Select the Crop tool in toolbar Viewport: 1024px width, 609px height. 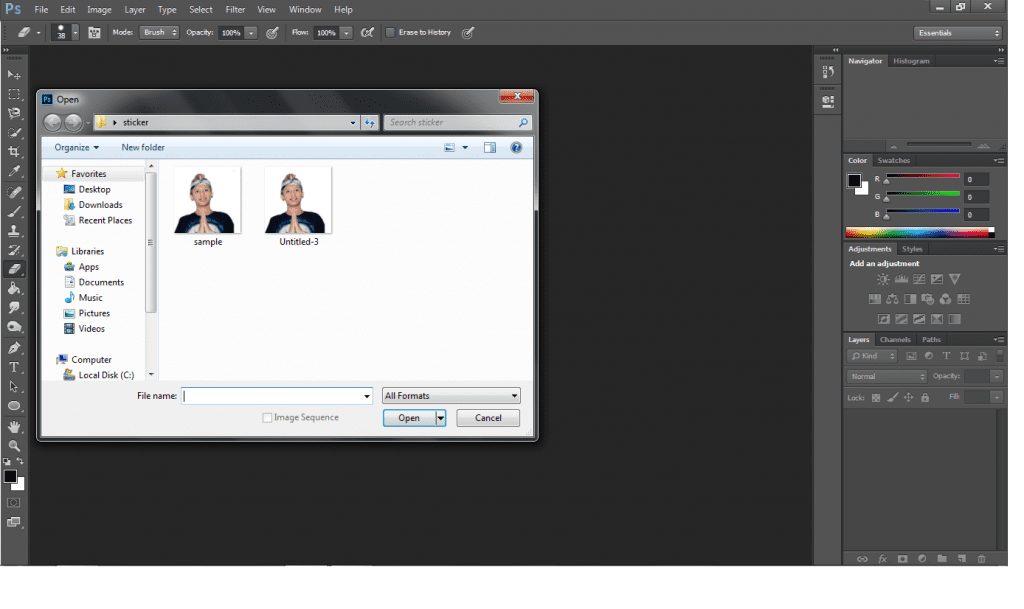[x=14, y=152]
